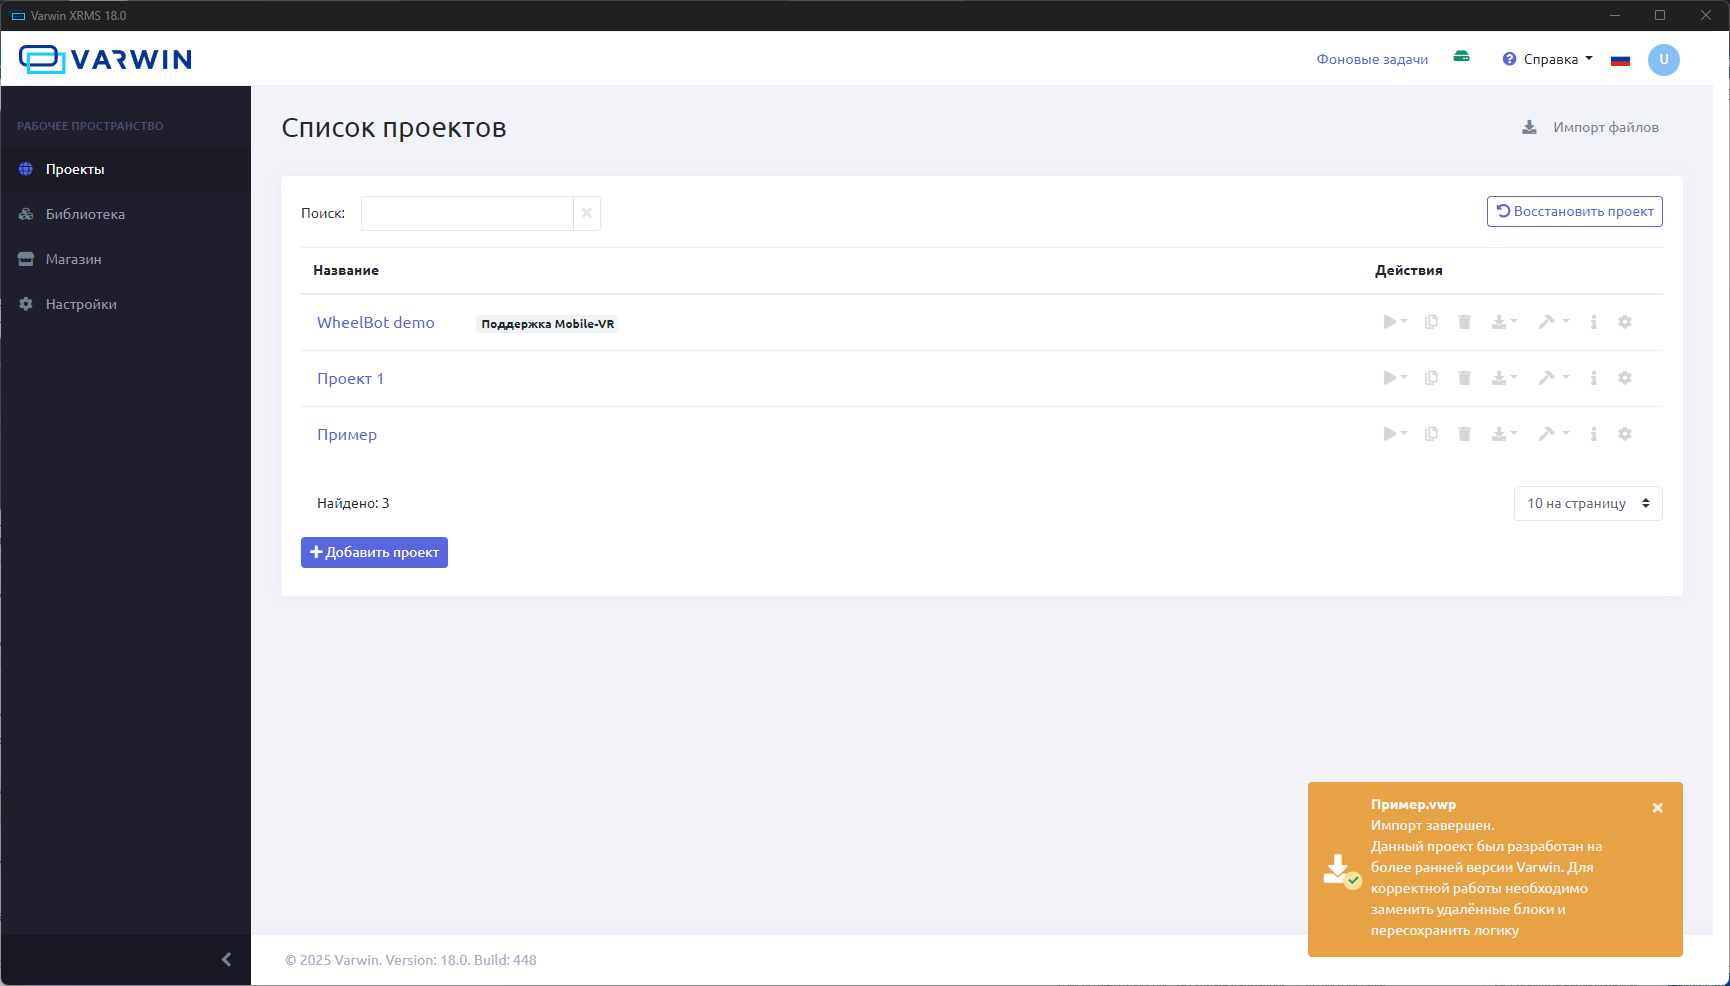Open Магазин in the sidebar
This screenshot has width=1730, height=986.
[x=73, y=259]
